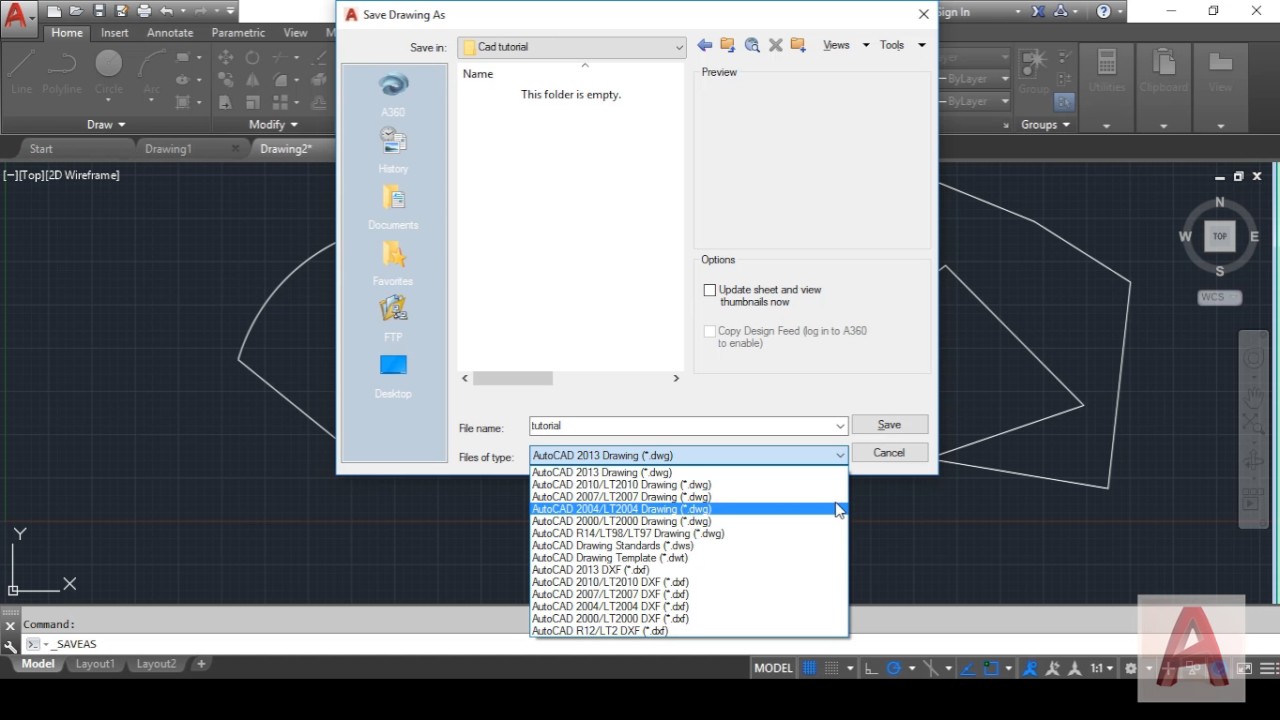Click the Save button in dialog
Viewport: 1280px width, 720px height.
pos(889,425)
